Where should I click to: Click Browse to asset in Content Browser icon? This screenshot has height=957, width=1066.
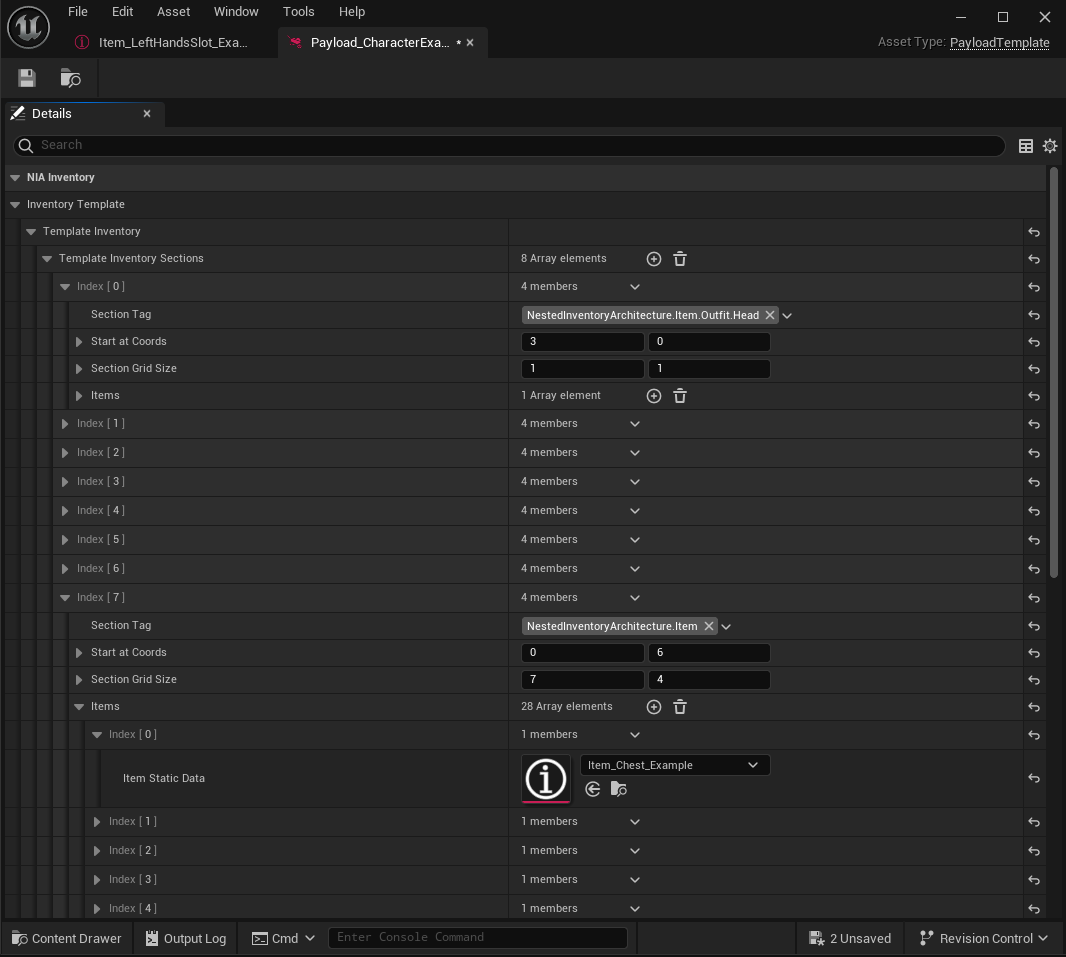click(x=70, y=78)
